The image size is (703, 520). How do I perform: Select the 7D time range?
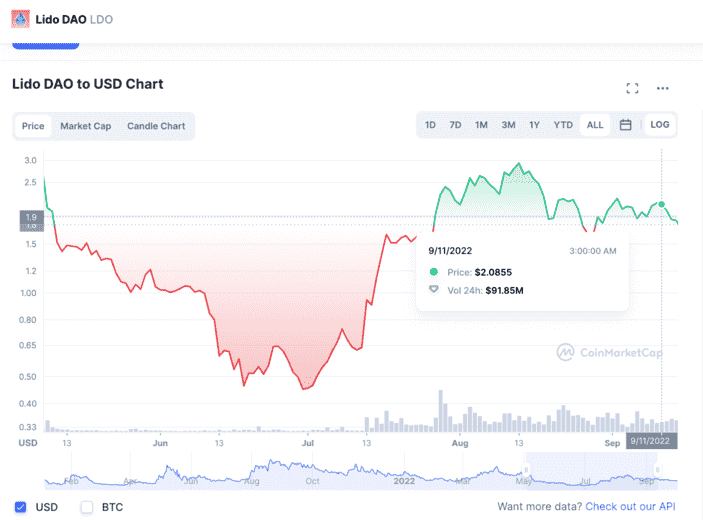(x=456, y=125)
